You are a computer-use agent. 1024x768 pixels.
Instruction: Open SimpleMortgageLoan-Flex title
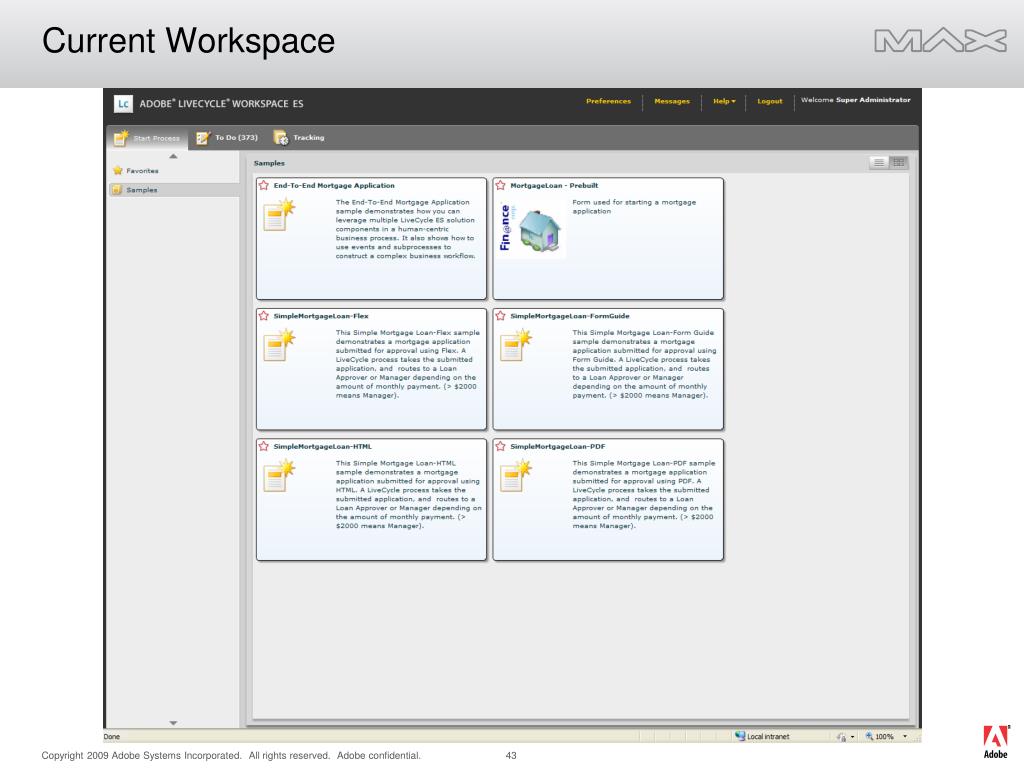tap(321, 316)
